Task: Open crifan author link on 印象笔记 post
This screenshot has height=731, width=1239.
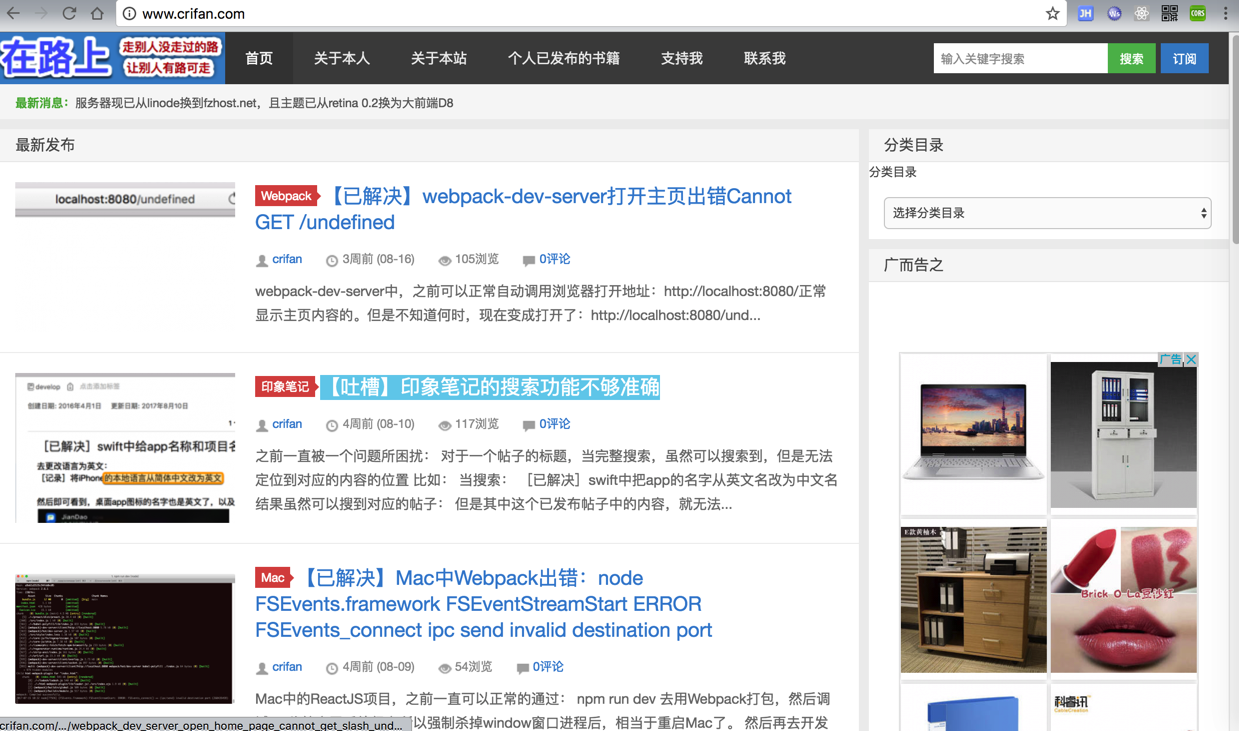Action: [x=287, y=424]
